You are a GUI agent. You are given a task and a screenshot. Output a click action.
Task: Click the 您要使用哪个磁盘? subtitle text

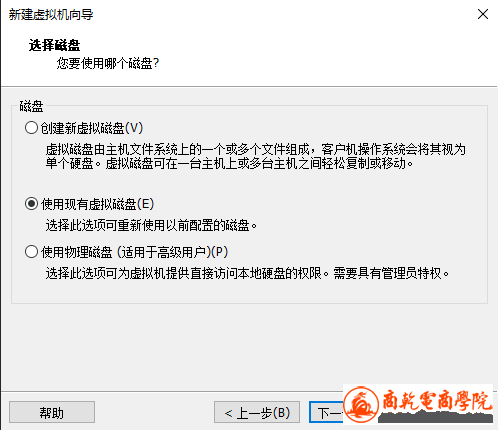pyautogui.click(x=108, y=63)
